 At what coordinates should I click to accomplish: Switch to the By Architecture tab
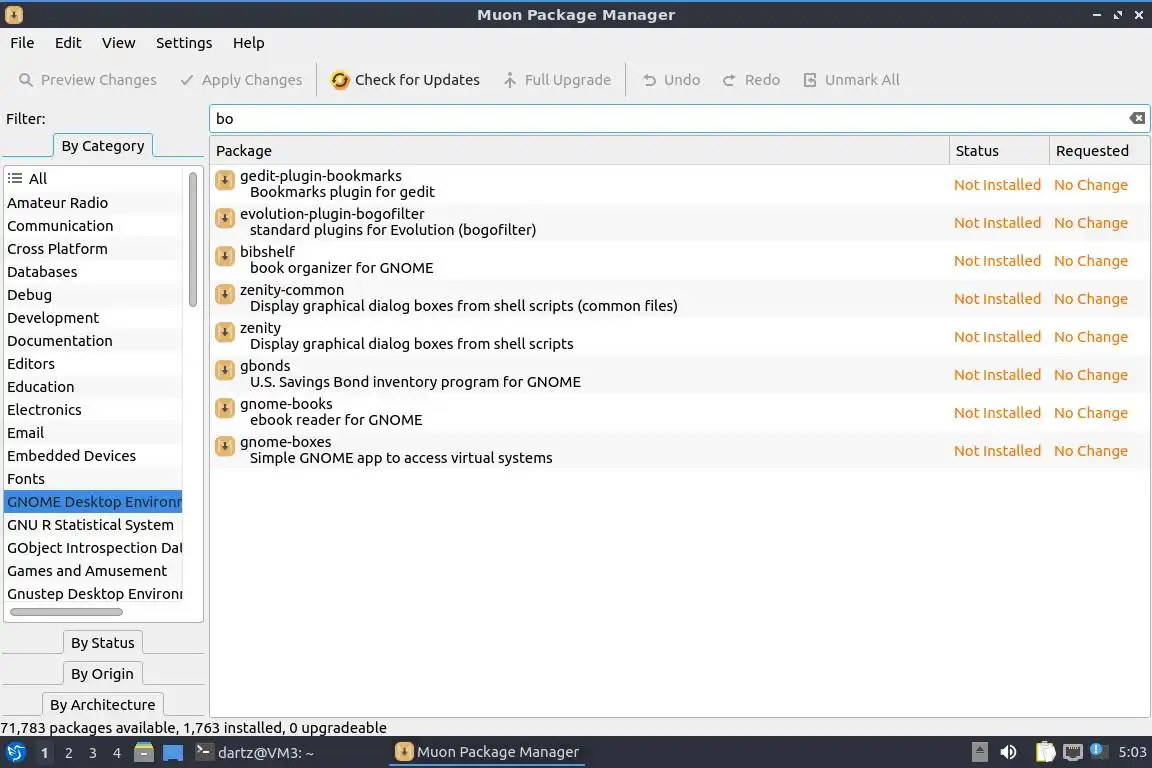[x=103, y=704]
